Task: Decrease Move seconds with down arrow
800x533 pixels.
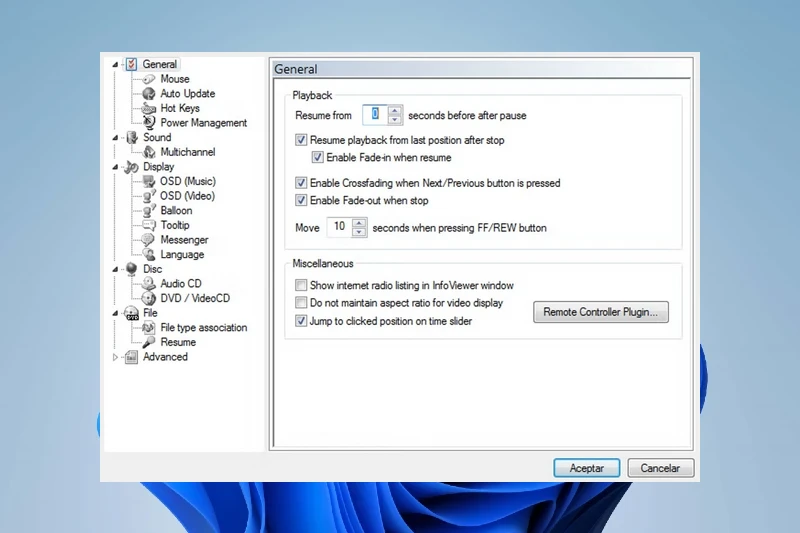Action: 359,232
